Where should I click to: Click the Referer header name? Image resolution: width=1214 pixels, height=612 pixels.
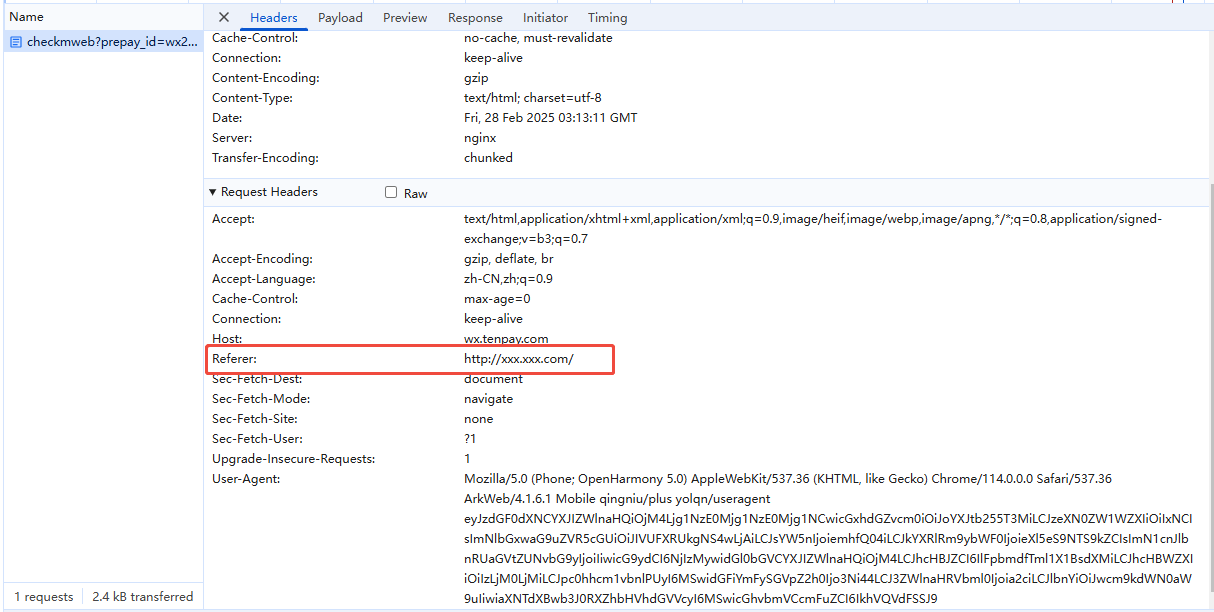click(234, 358)
